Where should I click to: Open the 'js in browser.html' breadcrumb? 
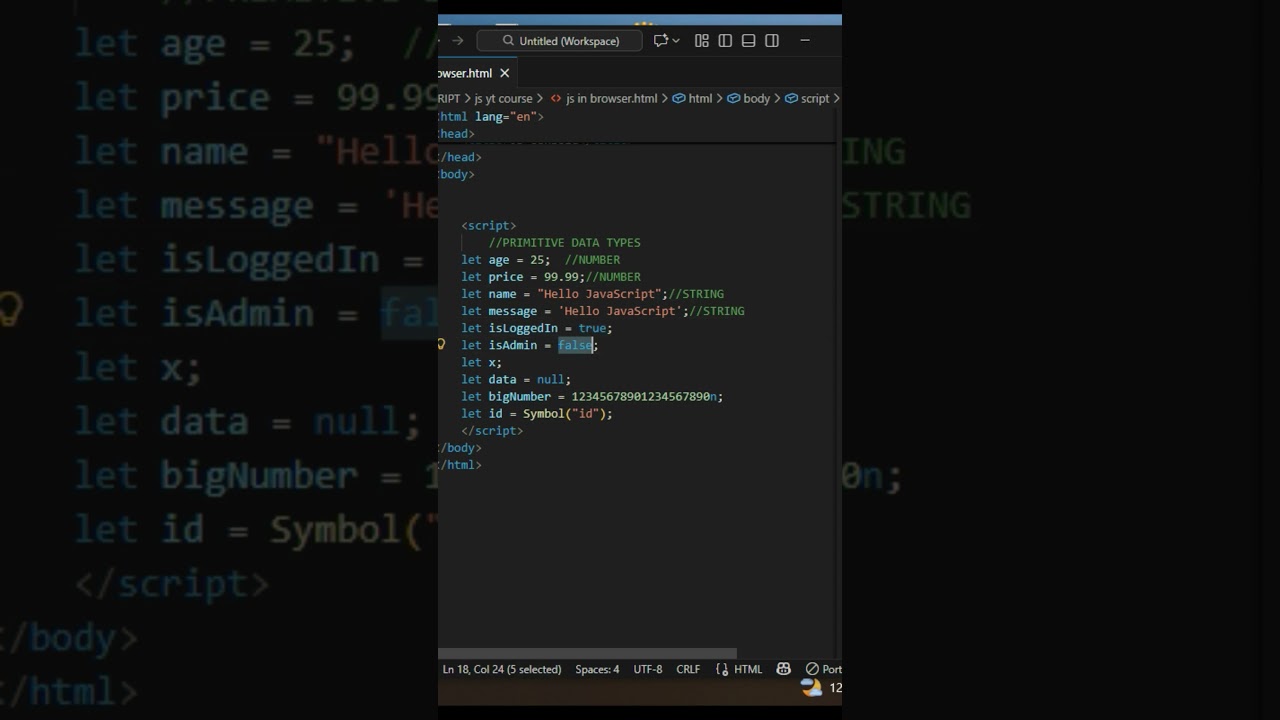[x=611, y=98]
